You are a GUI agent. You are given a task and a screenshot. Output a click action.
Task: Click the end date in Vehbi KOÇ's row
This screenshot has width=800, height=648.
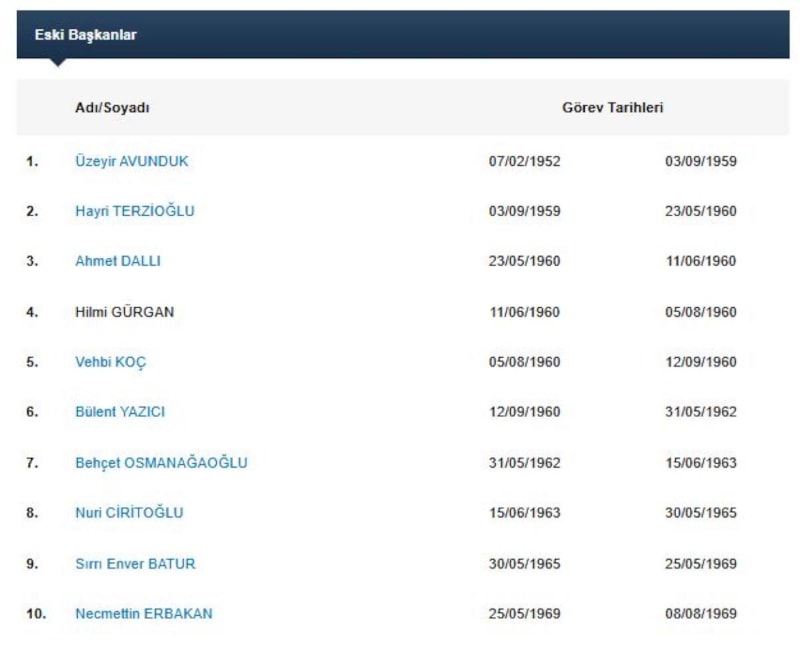tap(700, 362)
